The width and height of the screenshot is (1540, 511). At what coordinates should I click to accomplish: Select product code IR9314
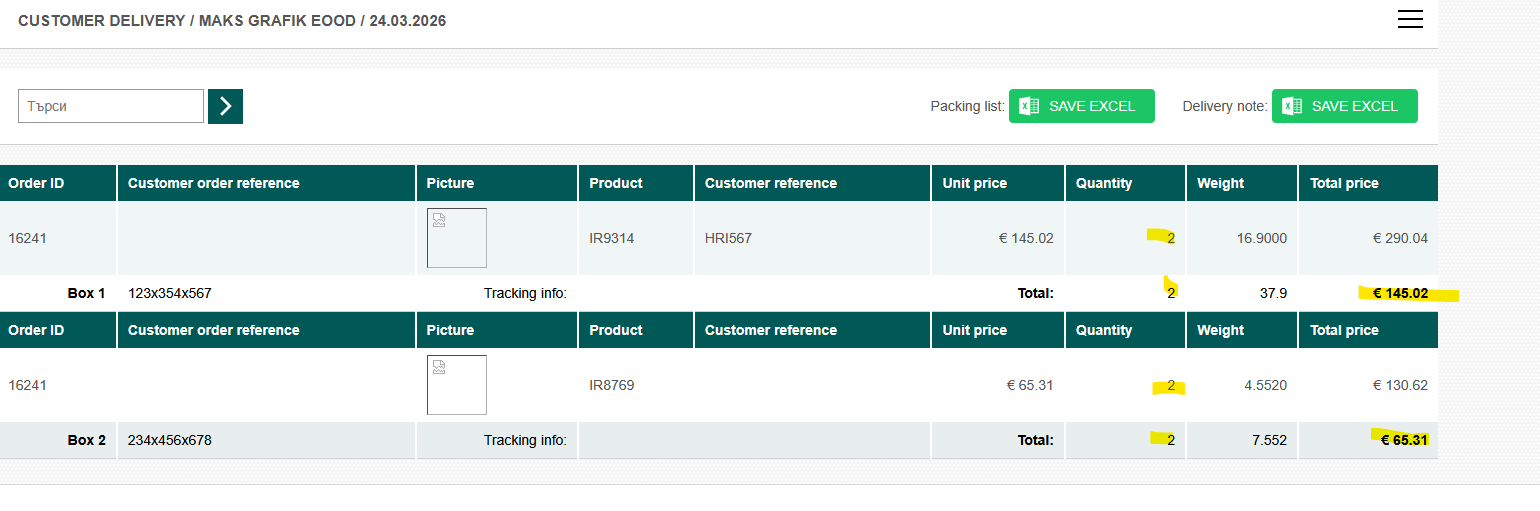[x=612, y=239]
